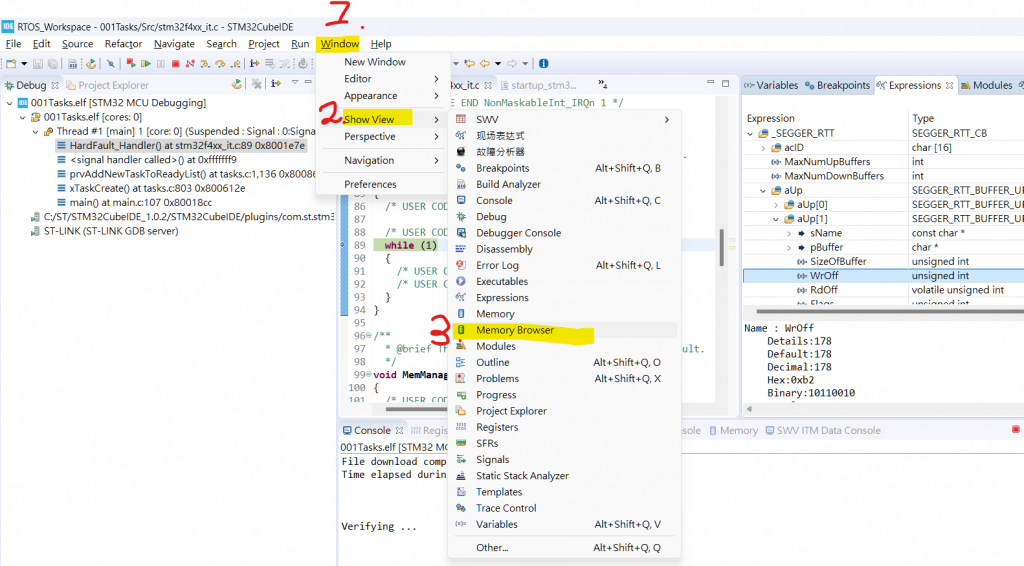Open the Debug panel view menu triangle
This screenshot has width=1024, height=566.
point(295,82)
